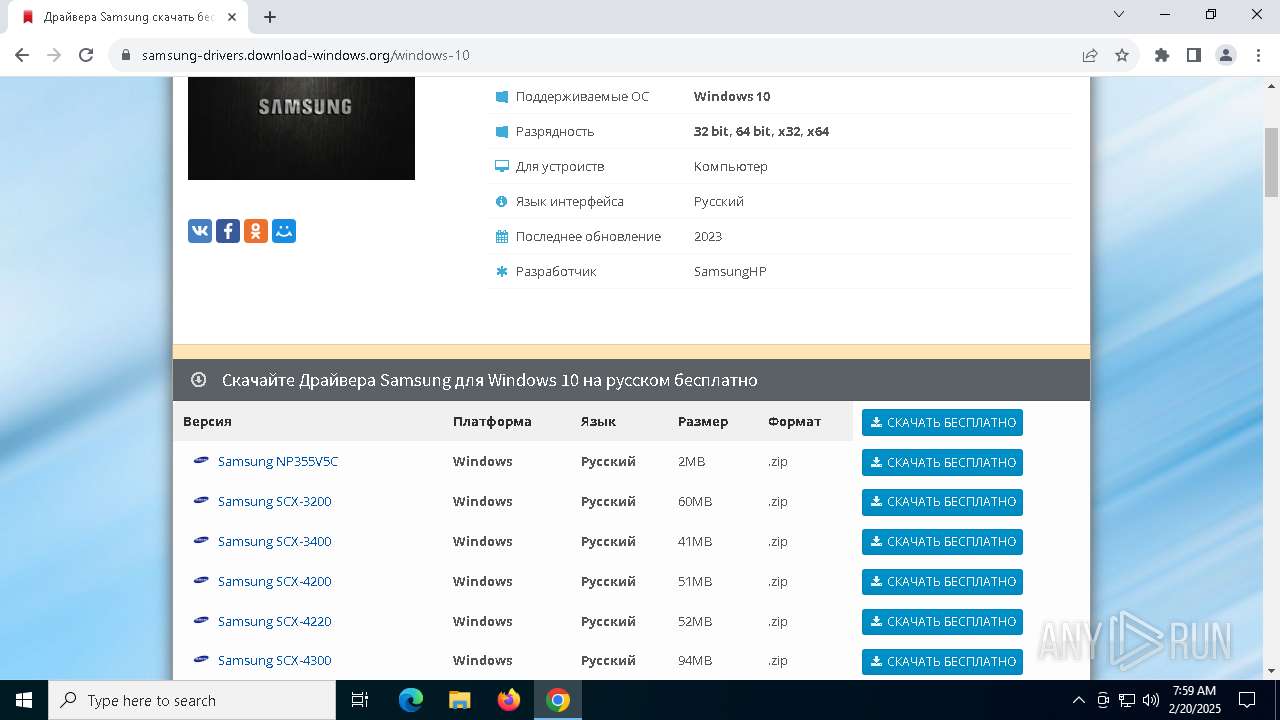The height and width of the screenshot is (720, 1280).
Task: Reload the current page
Action: point(86,55)
